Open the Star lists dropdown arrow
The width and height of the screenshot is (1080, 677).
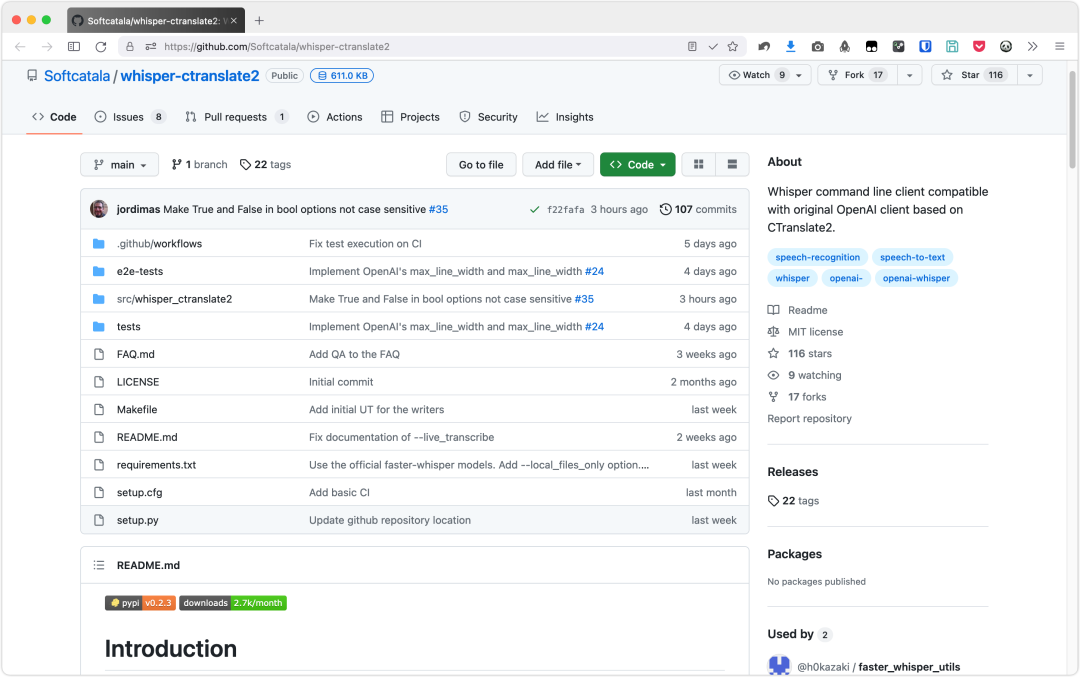pos(1030,75)
